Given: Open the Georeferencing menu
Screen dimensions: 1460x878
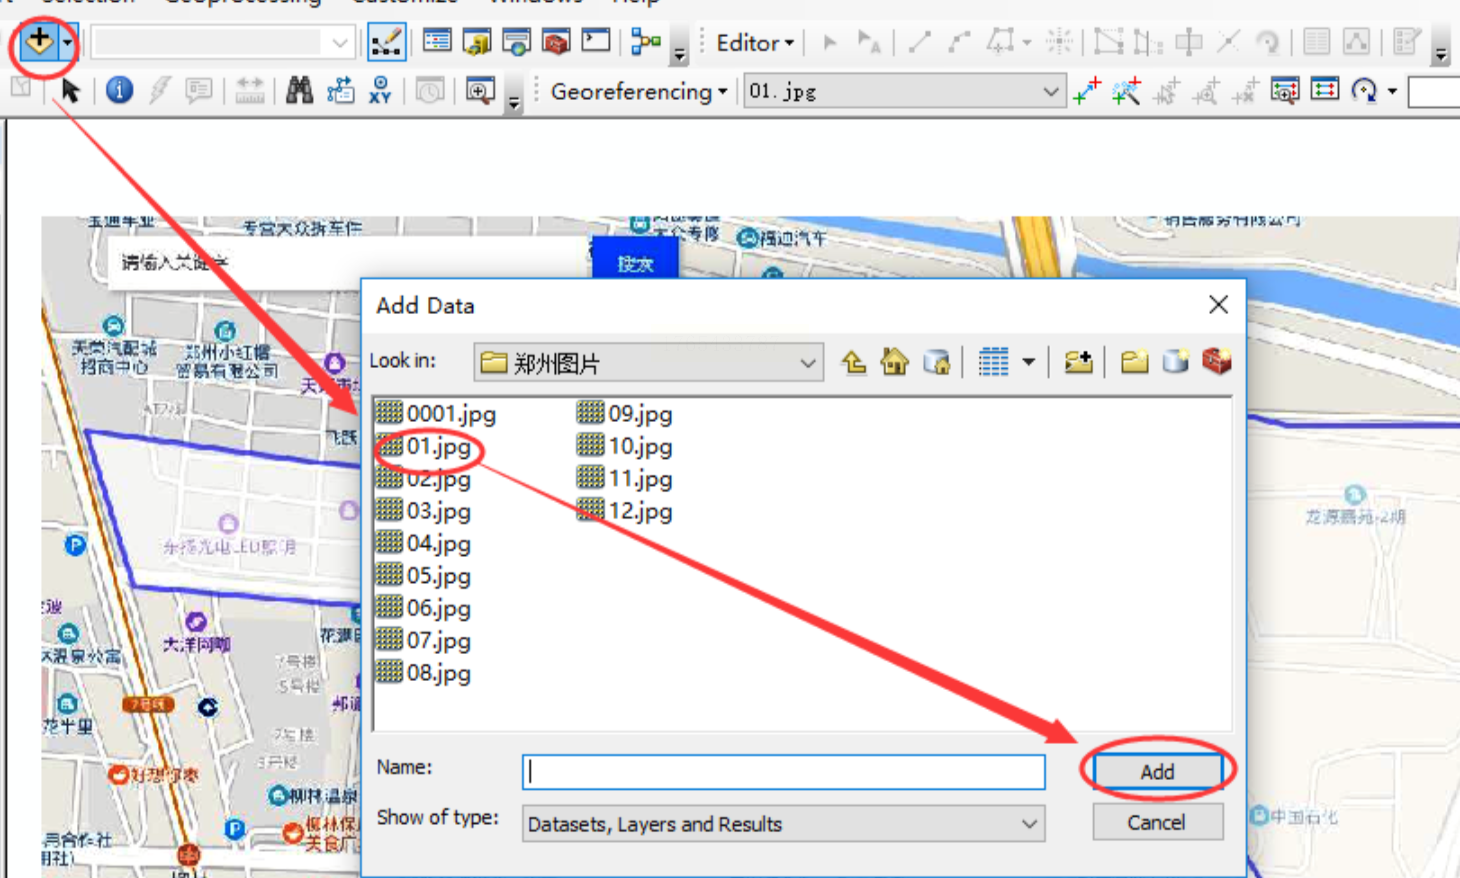Looking at the screenshot, I should coord(639,92).
